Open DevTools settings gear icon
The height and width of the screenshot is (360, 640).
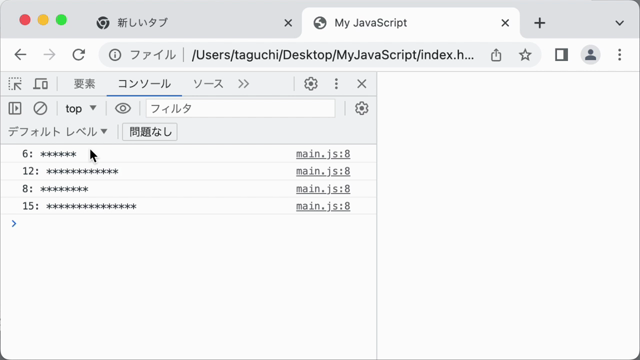tap(311, 84)
